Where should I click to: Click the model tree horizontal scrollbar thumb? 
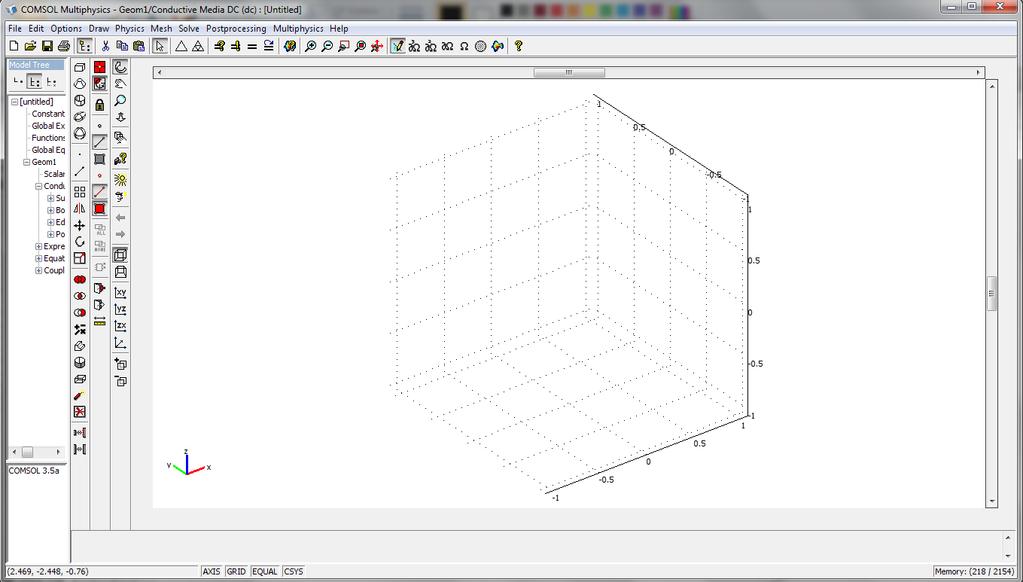pyautogui.click(x=27, y=452)
